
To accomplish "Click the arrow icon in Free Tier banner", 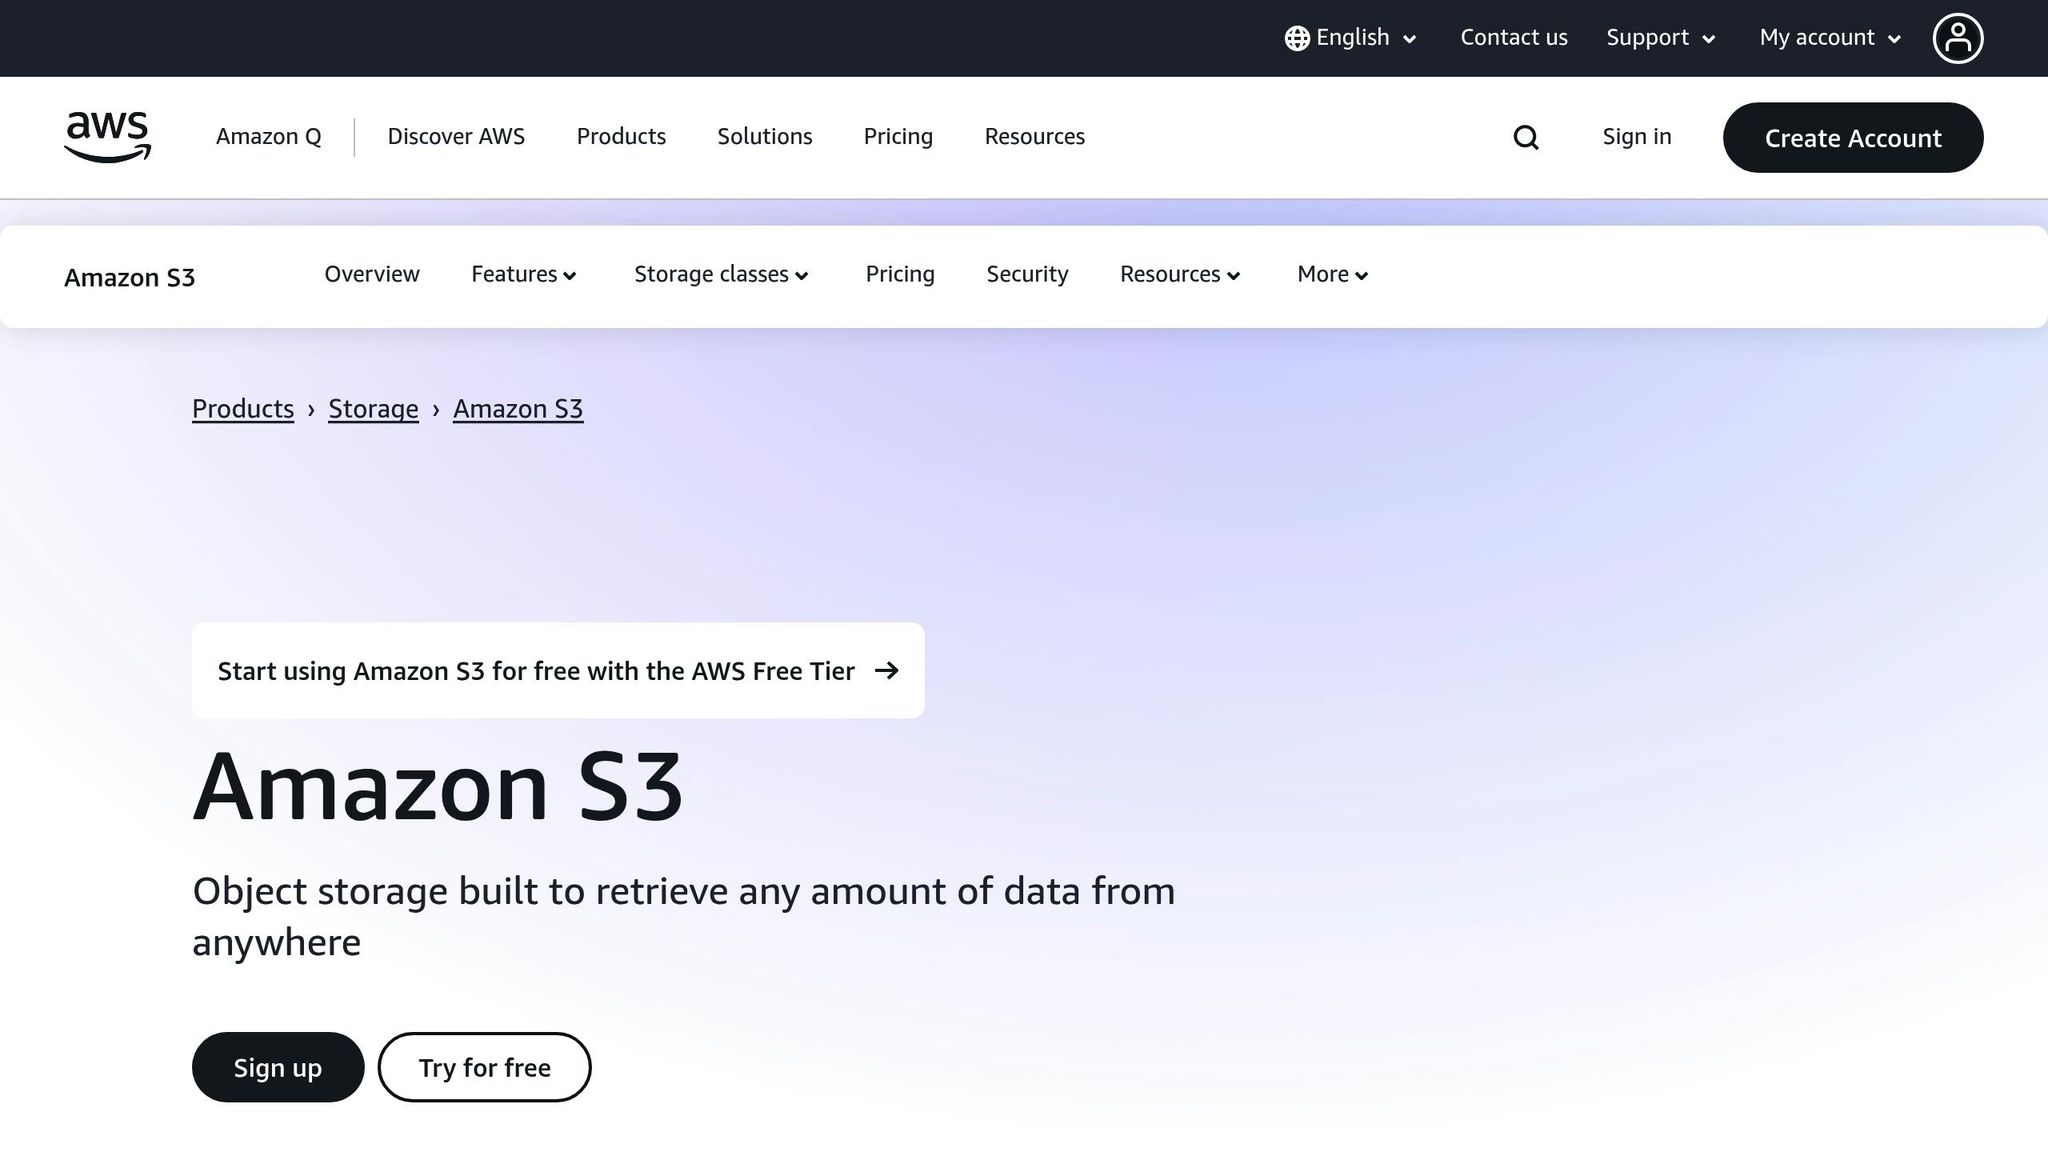I will 886,670.
